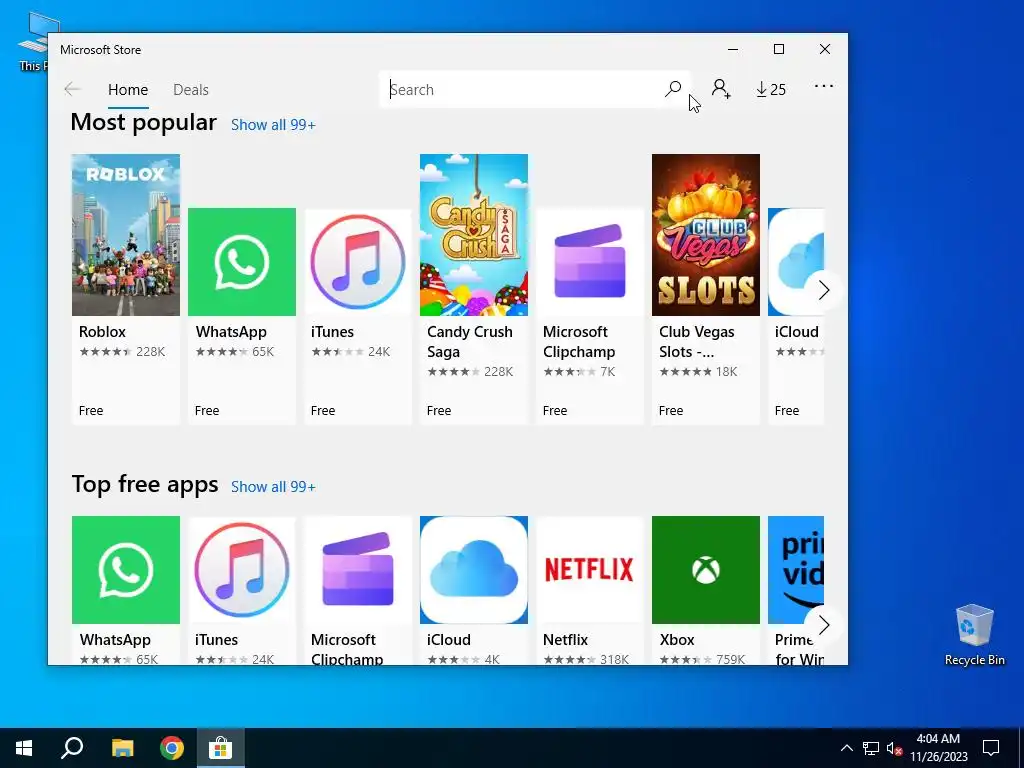Screen dimensions: 1024x768
Task: Select the Recycle Bin desktop icon
Action: pos(974,635)
